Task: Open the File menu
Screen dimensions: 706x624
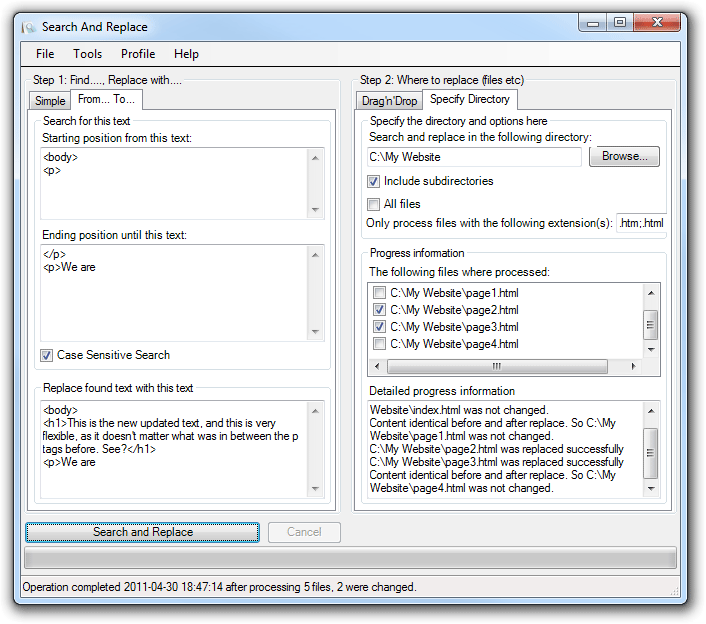Action: [45, 54]
